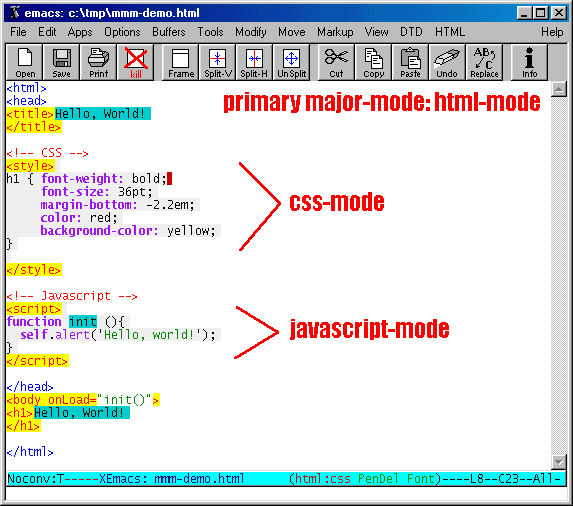Click the Split-H toolbar icon

click(x=254, y=62)
